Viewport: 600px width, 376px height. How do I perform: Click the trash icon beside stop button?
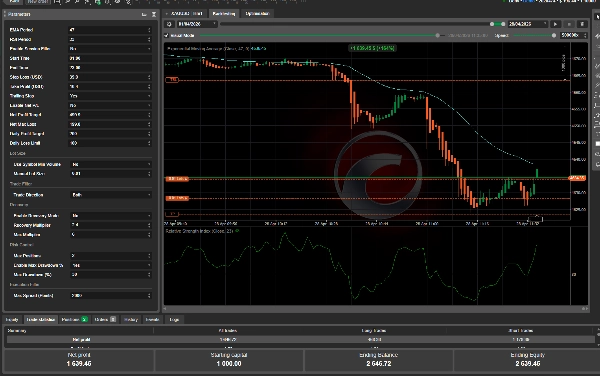pyautogui.click(x=582, y=24)
